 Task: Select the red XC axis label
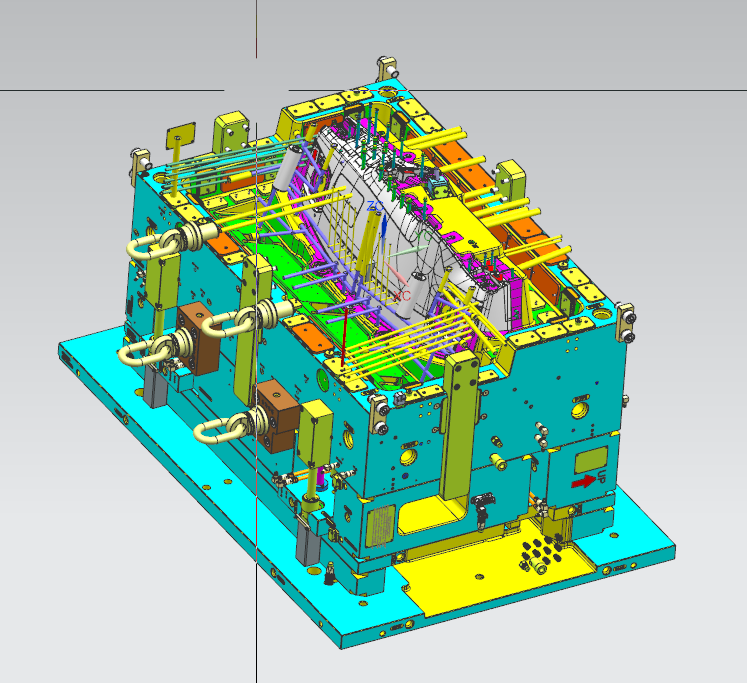pos(403,296)
